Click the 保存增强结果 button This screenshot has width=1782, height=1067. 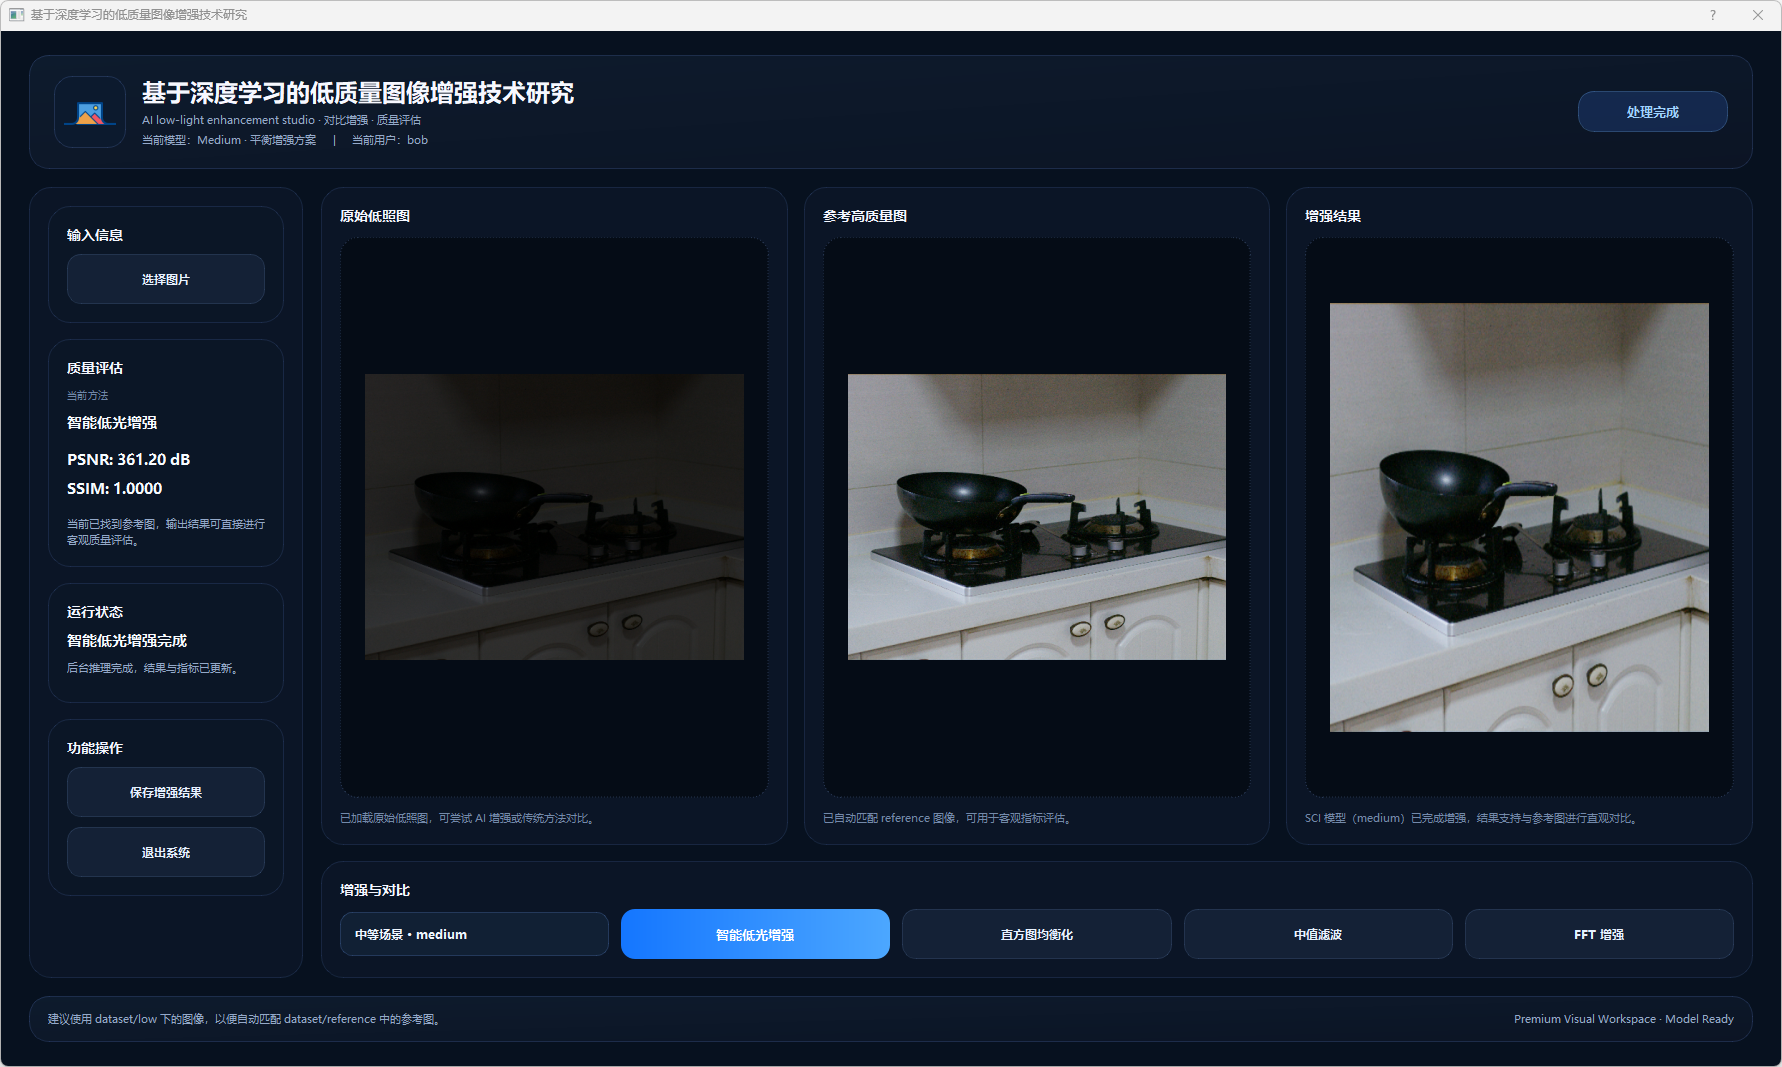(x=166, y=792)
